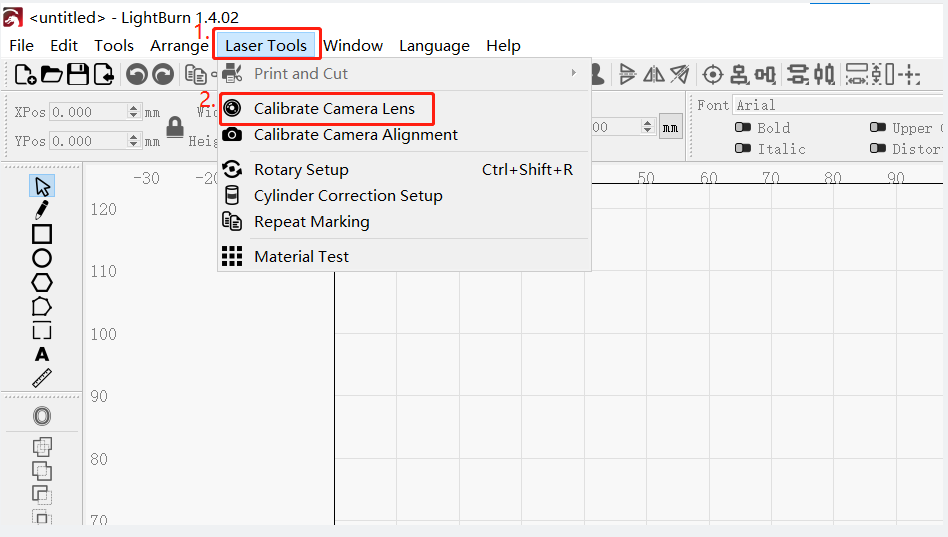
Task: Open the Material Test generator
Action: [x=404, y=257]
